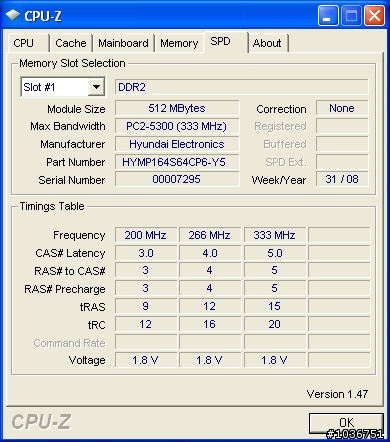
Task: Click CAS# Latency value 3.0
Action: (146, 253)
